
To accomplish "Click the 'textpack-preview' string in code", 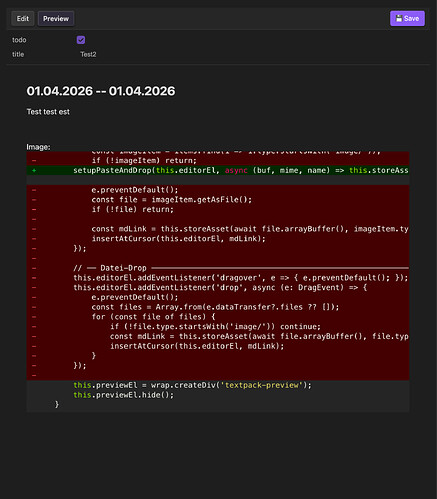I will [262, 385].
